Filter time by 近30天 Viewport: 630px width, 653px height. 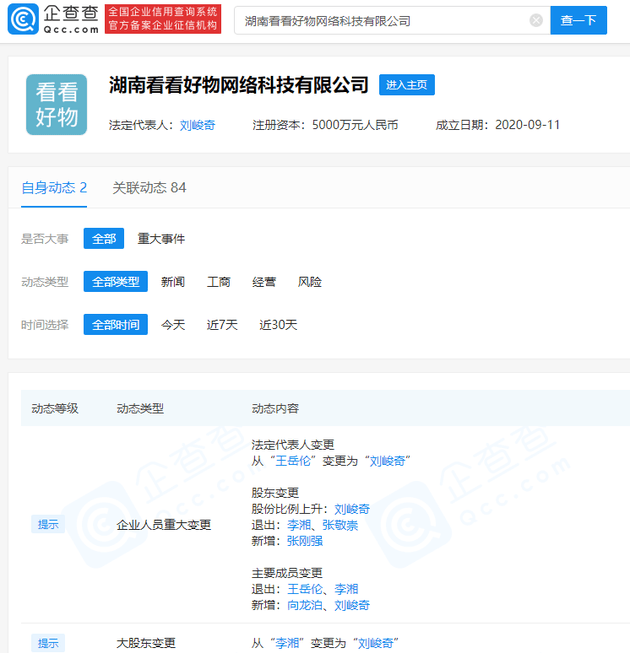(279, 325)
